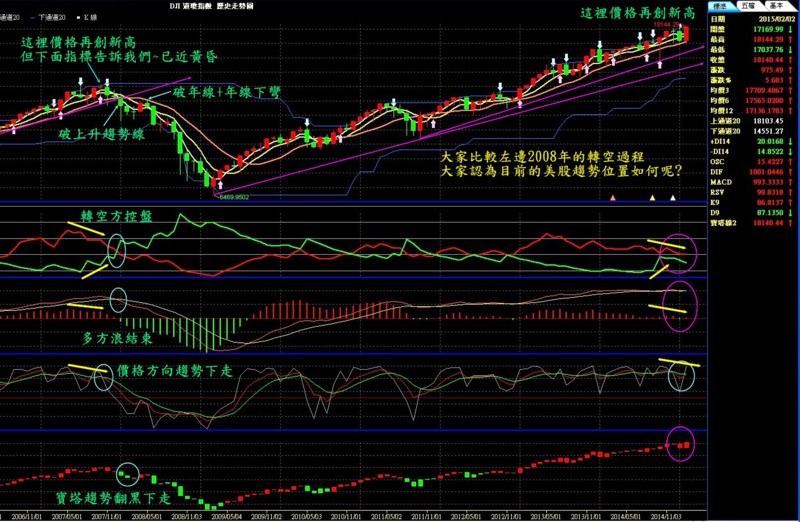
Task: Open the 五檔 tab
Action: tap(751, 5)
